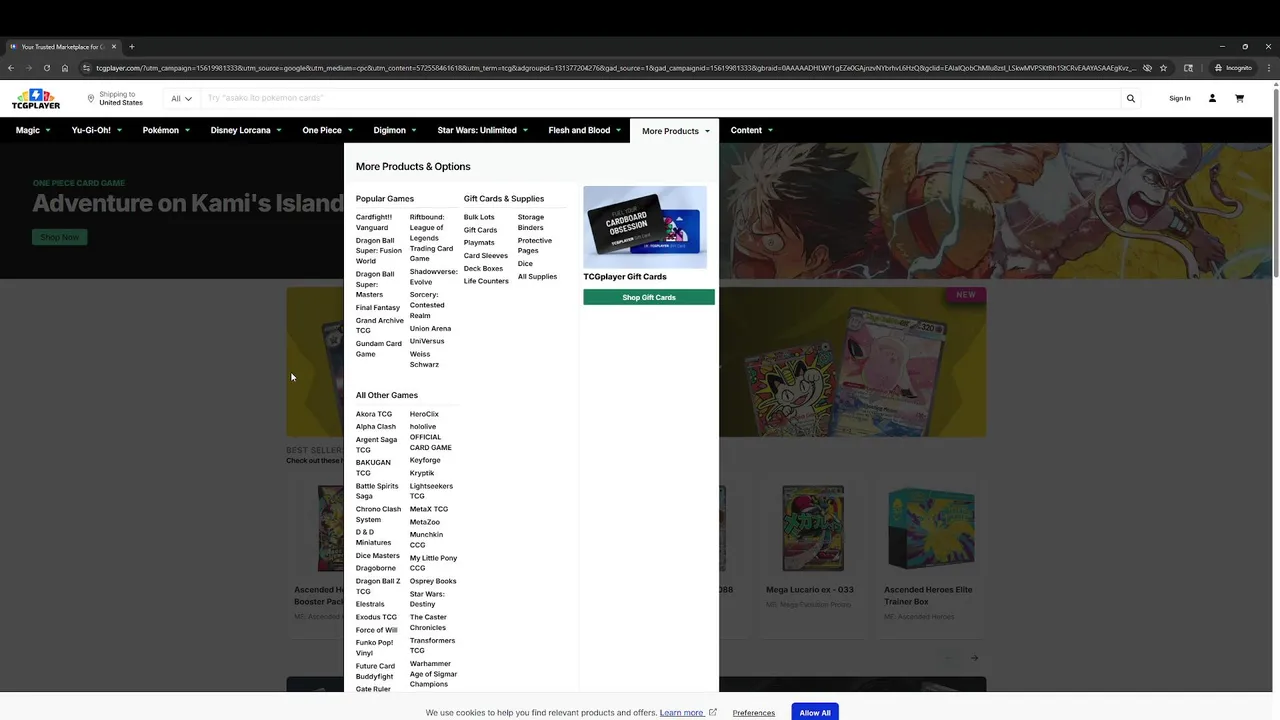Open the shopping cart icon
Screen dimensions: 1280x720
pos(1239,98)
